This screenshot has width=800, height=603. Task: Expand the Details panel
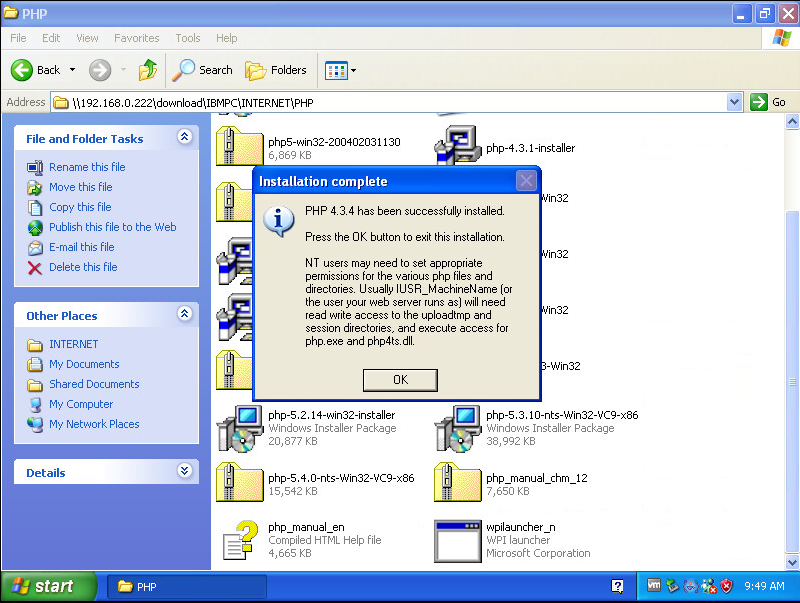coord(184,472)
